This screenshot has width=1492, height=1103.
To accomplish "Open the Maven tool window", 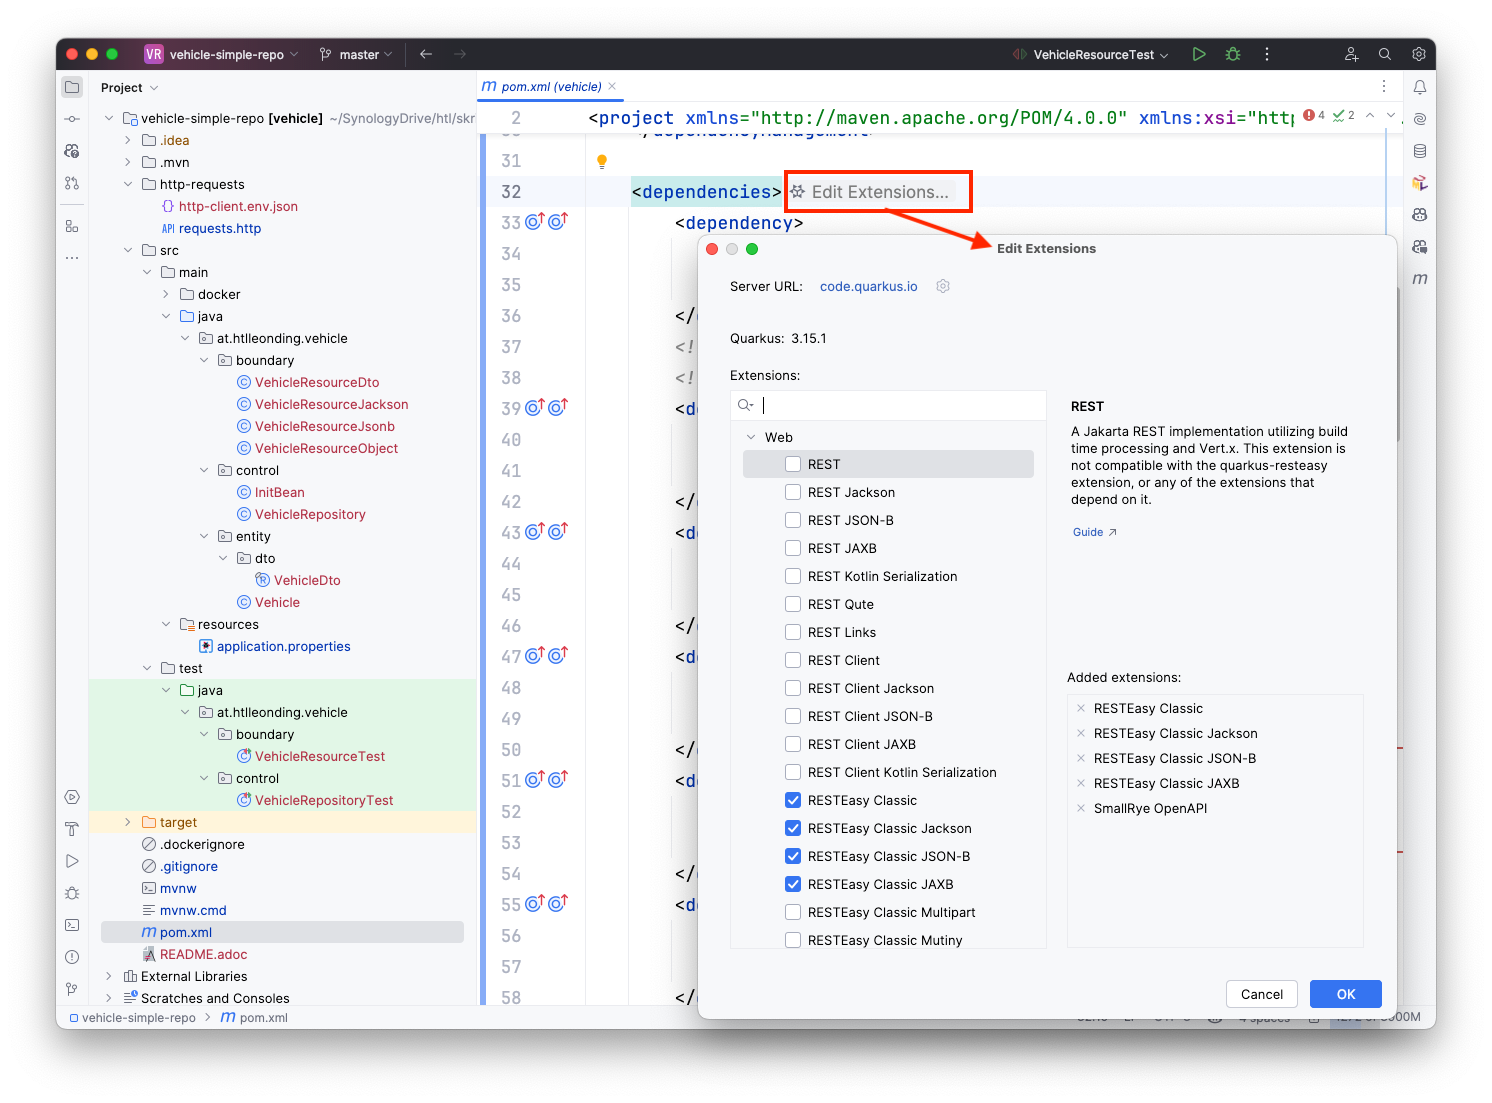I will point(1420,279).
